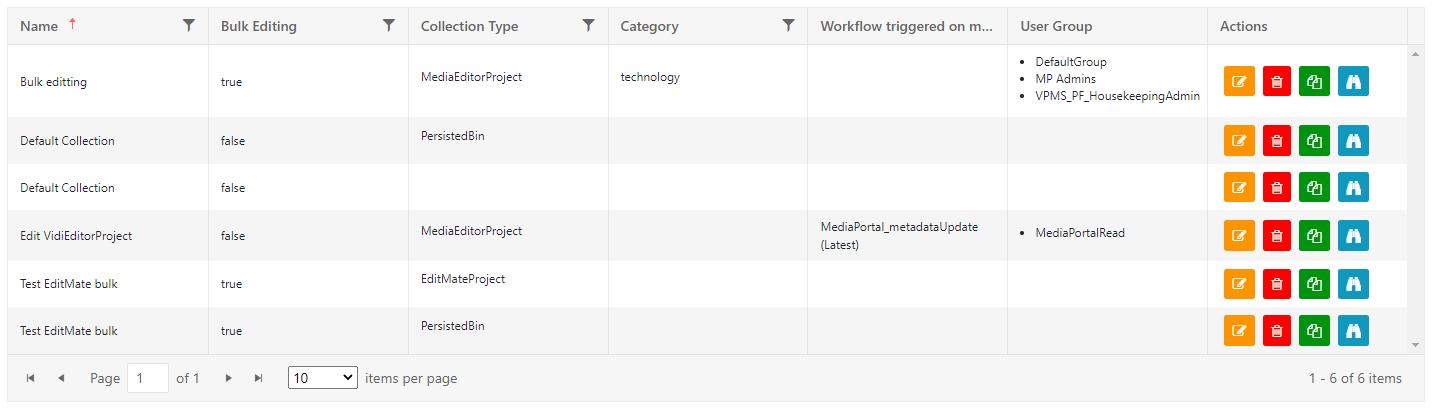Go to the first page
Screen dimensions: 1432x410
31,378
